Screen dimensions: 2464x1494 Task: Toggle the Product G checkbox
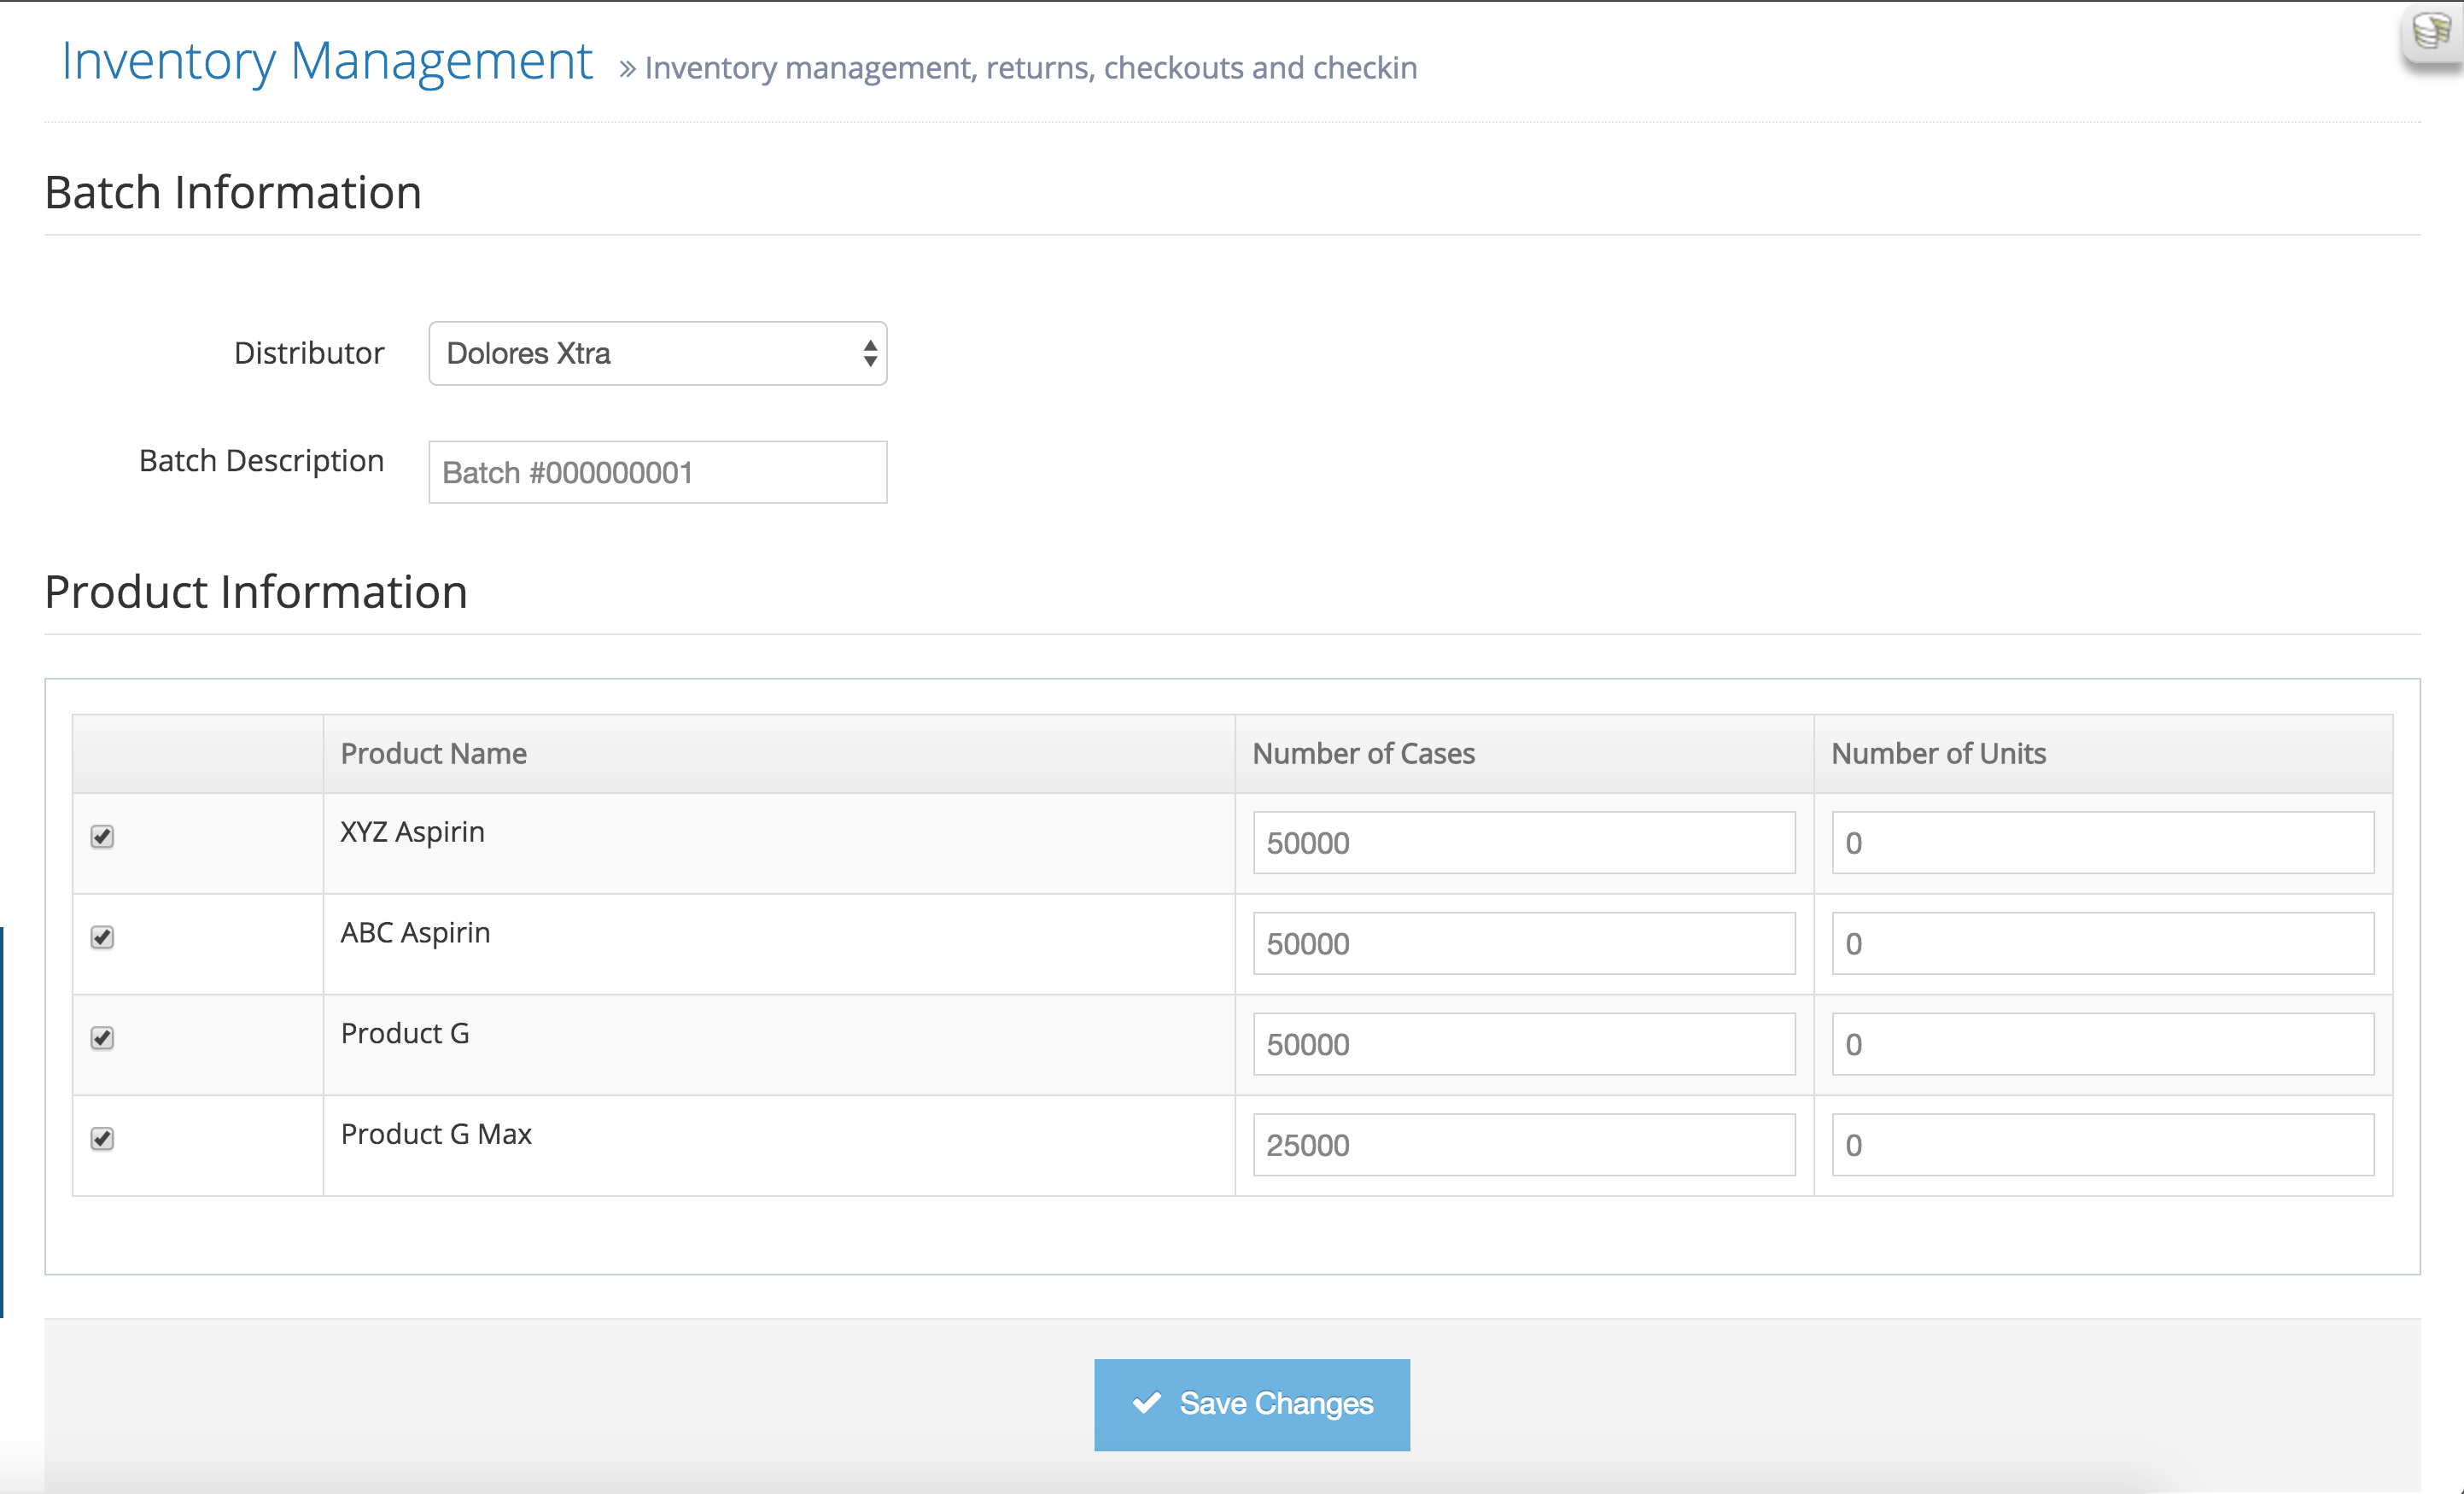[x=102, y=1038]
